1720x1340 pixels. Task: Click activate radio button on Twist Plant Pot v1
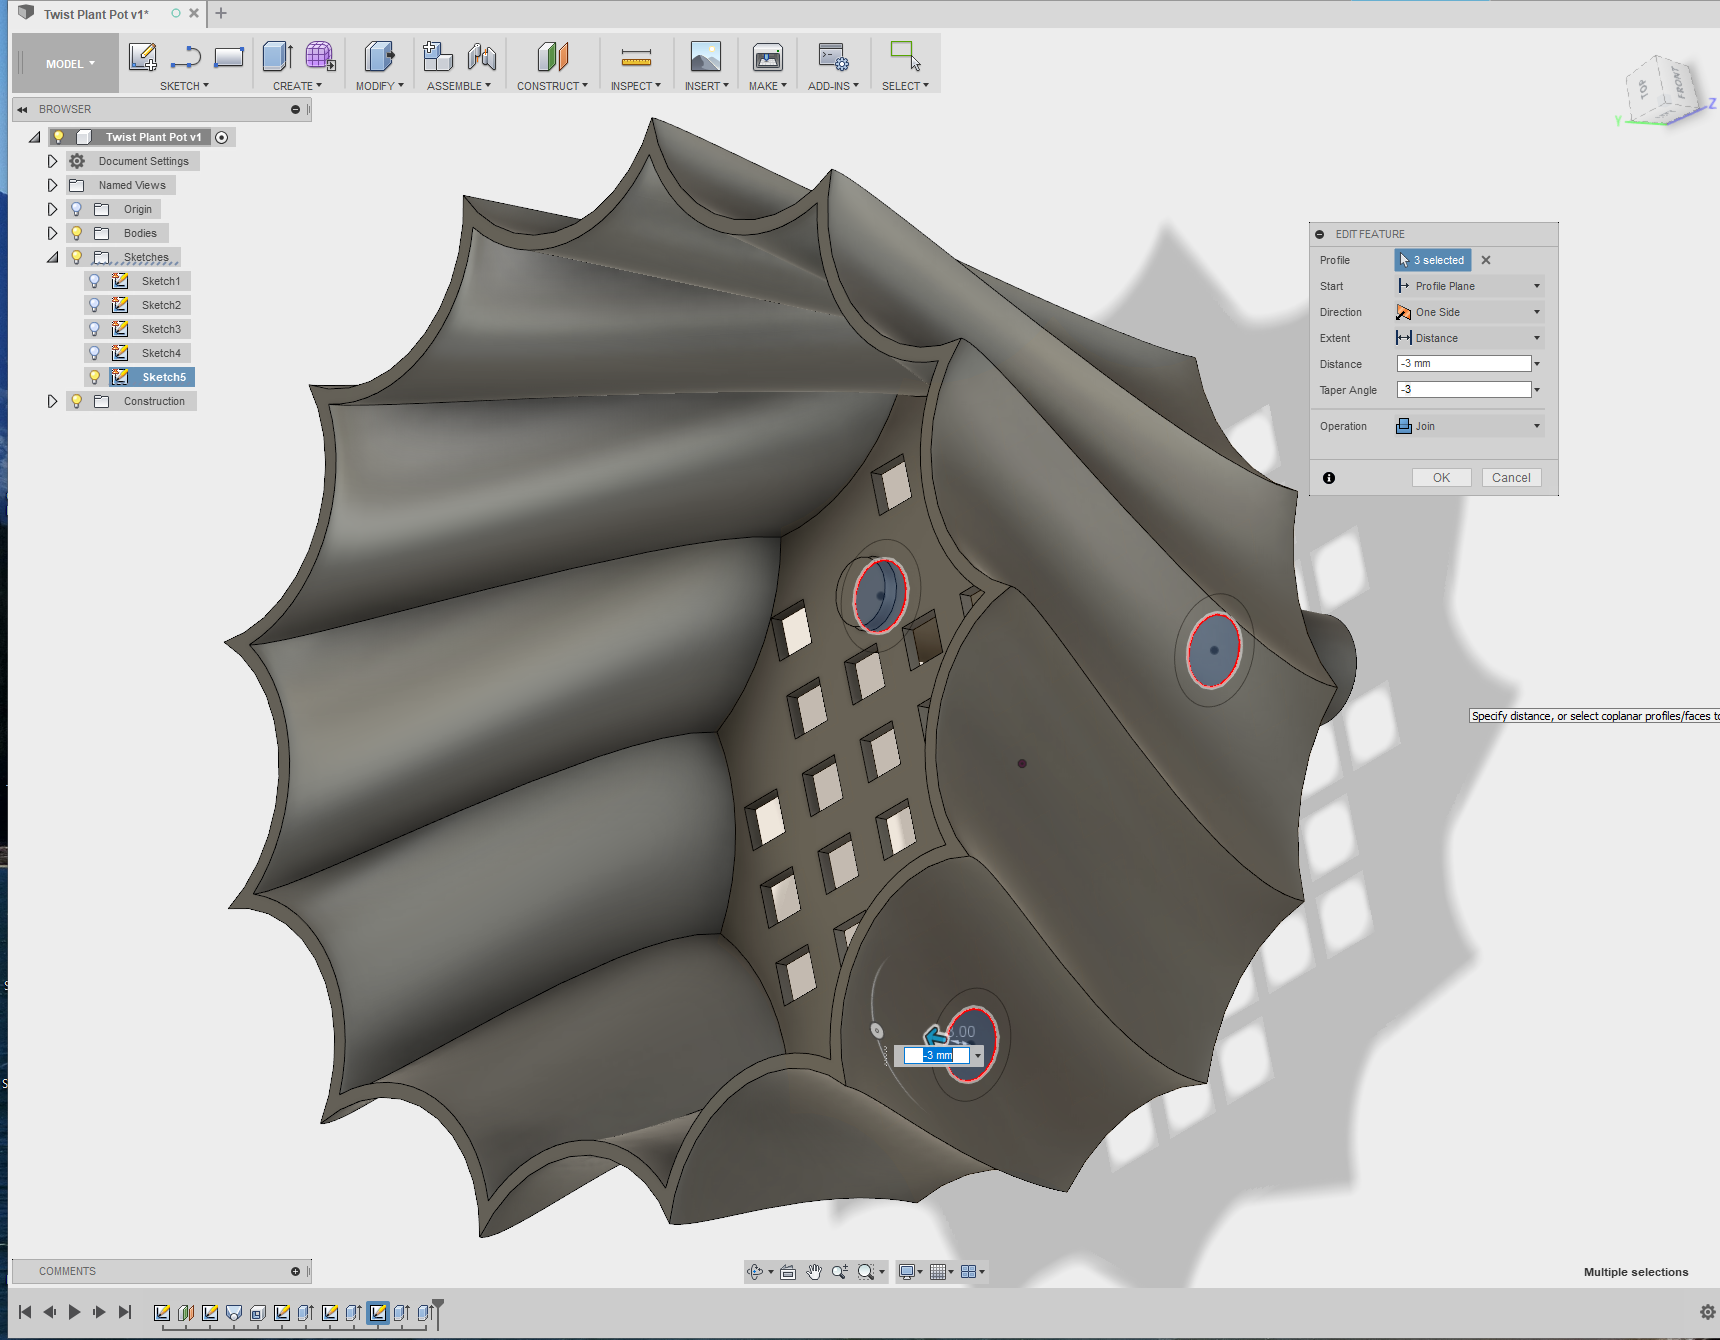[x=222, y=137]
